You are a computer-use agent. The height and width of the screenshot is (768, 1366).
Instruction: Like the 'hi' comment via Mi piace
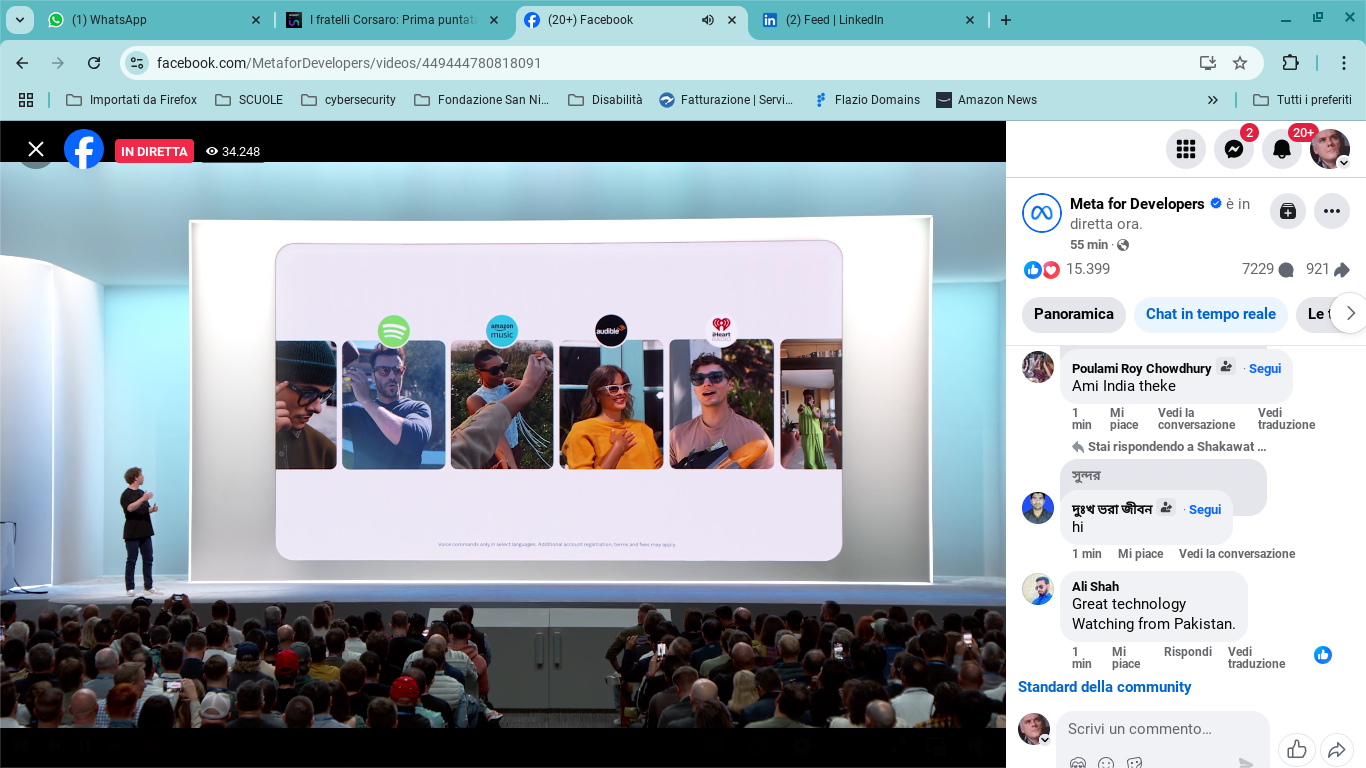(1141, 554)
